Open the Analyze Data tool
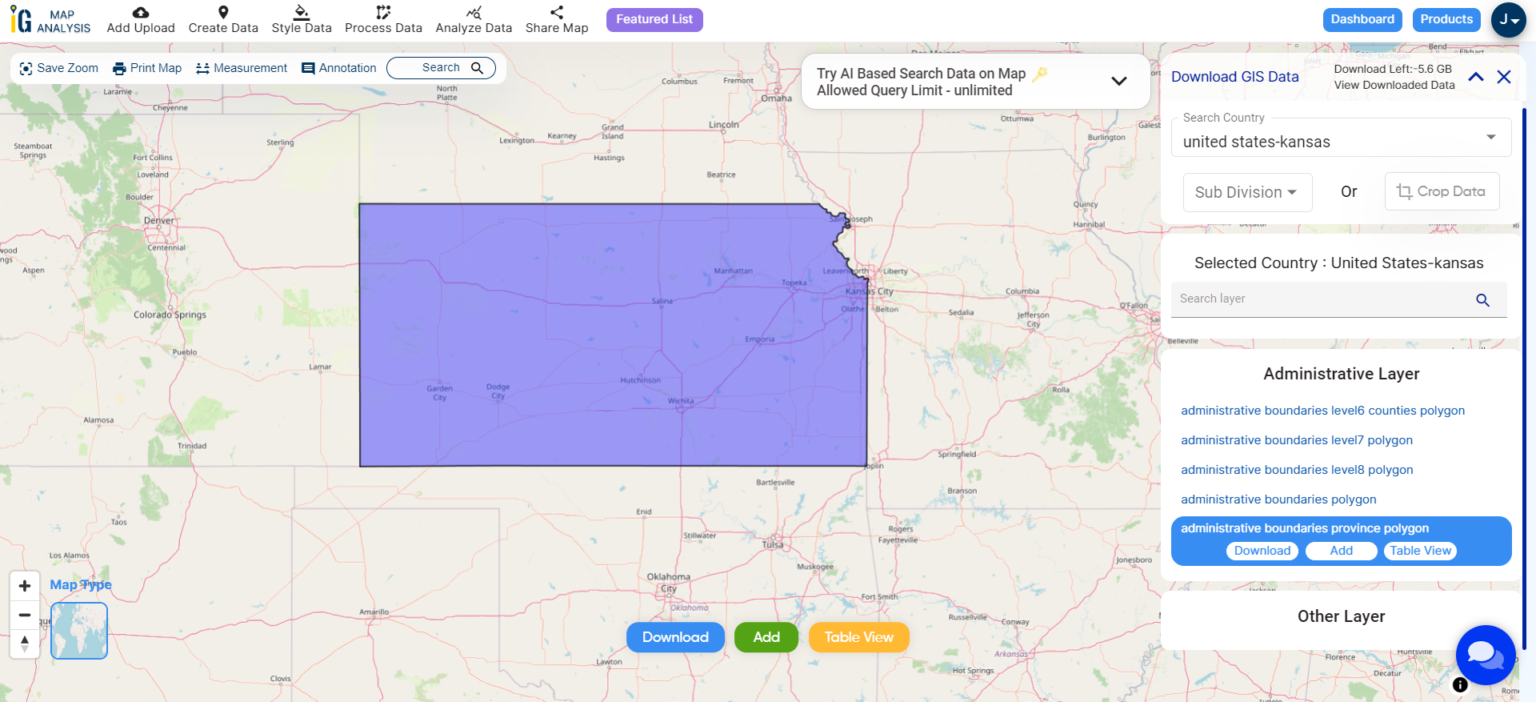The width and height of the screenshot is (1536, 702). (x=473, y=18)
